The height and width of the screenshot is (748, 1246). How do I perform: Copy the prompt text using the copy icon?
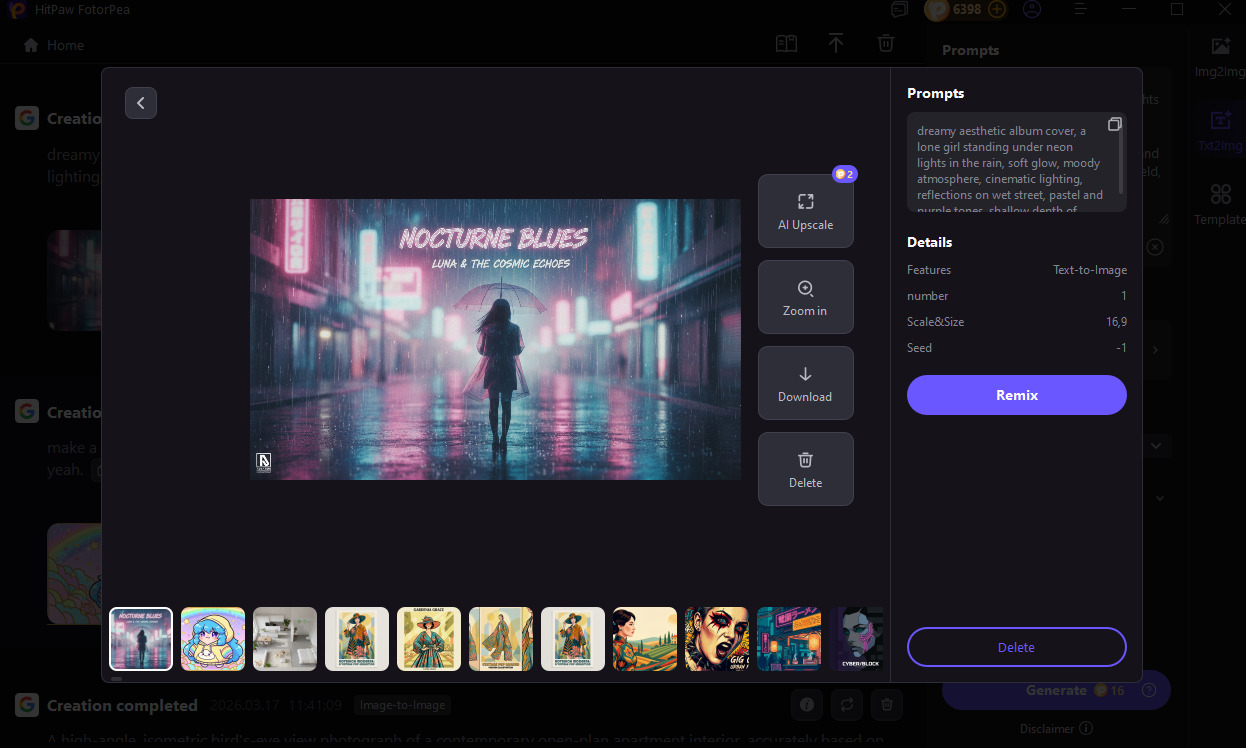click(x=1114, y=124)
